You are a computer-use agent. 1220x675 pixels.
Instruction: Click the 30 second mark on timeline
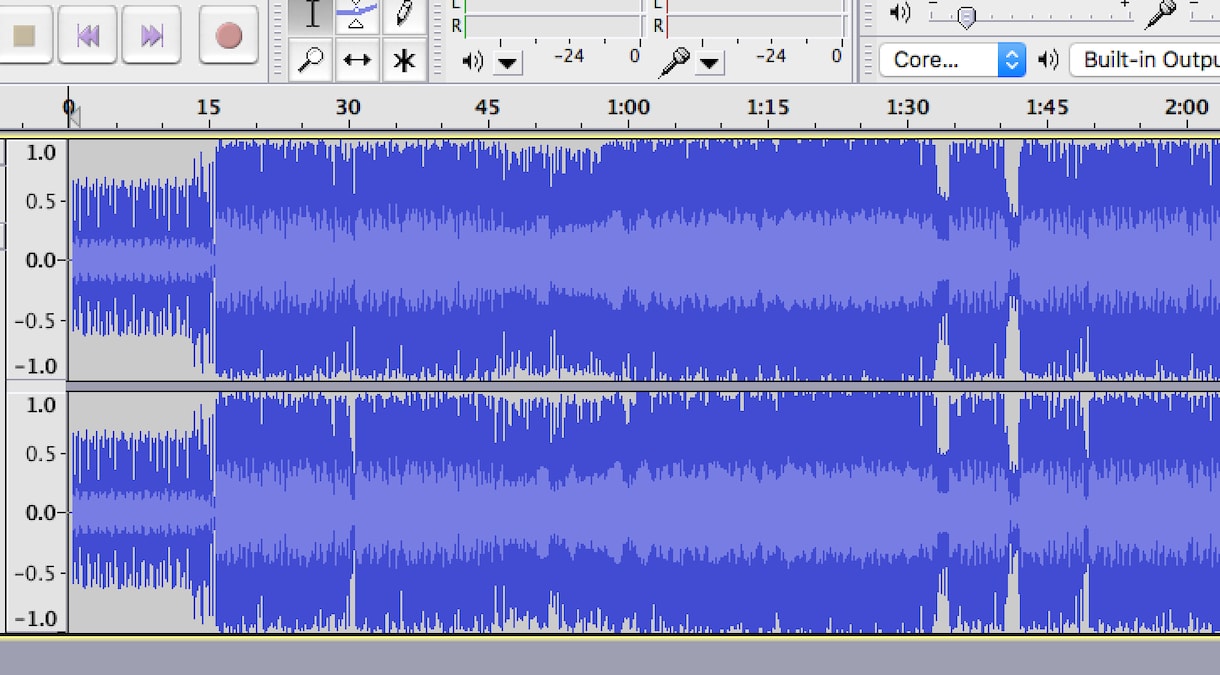(x=348, y=107)
